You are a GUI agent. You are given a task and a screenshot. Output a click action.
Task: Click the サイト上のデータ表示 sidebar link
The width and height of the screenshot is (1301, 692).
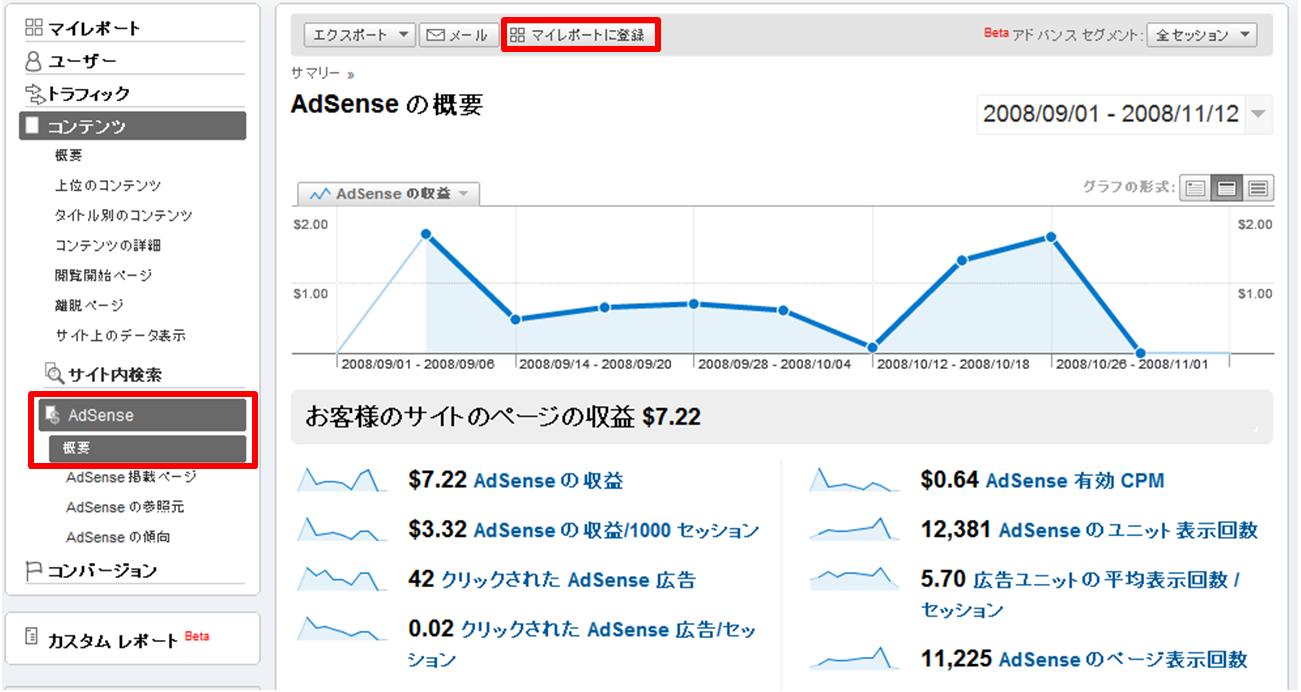tap(120, 335)
